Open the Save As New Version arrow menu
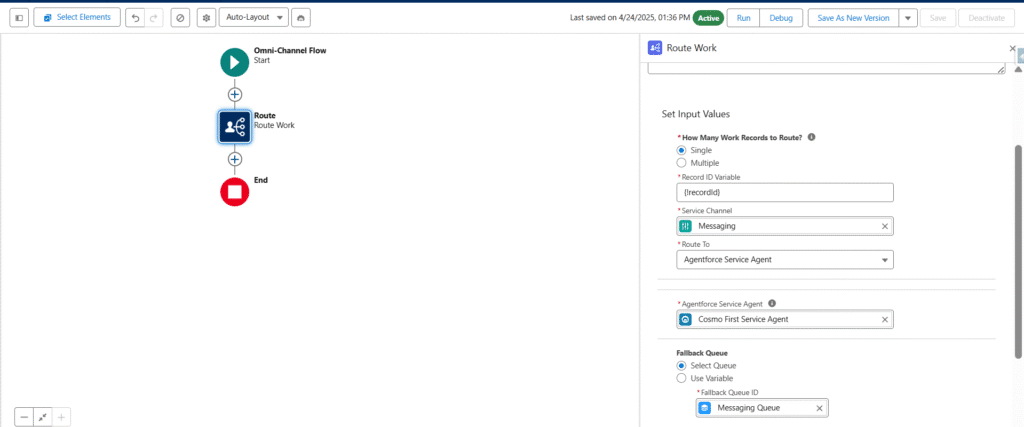 pos(907,18)
